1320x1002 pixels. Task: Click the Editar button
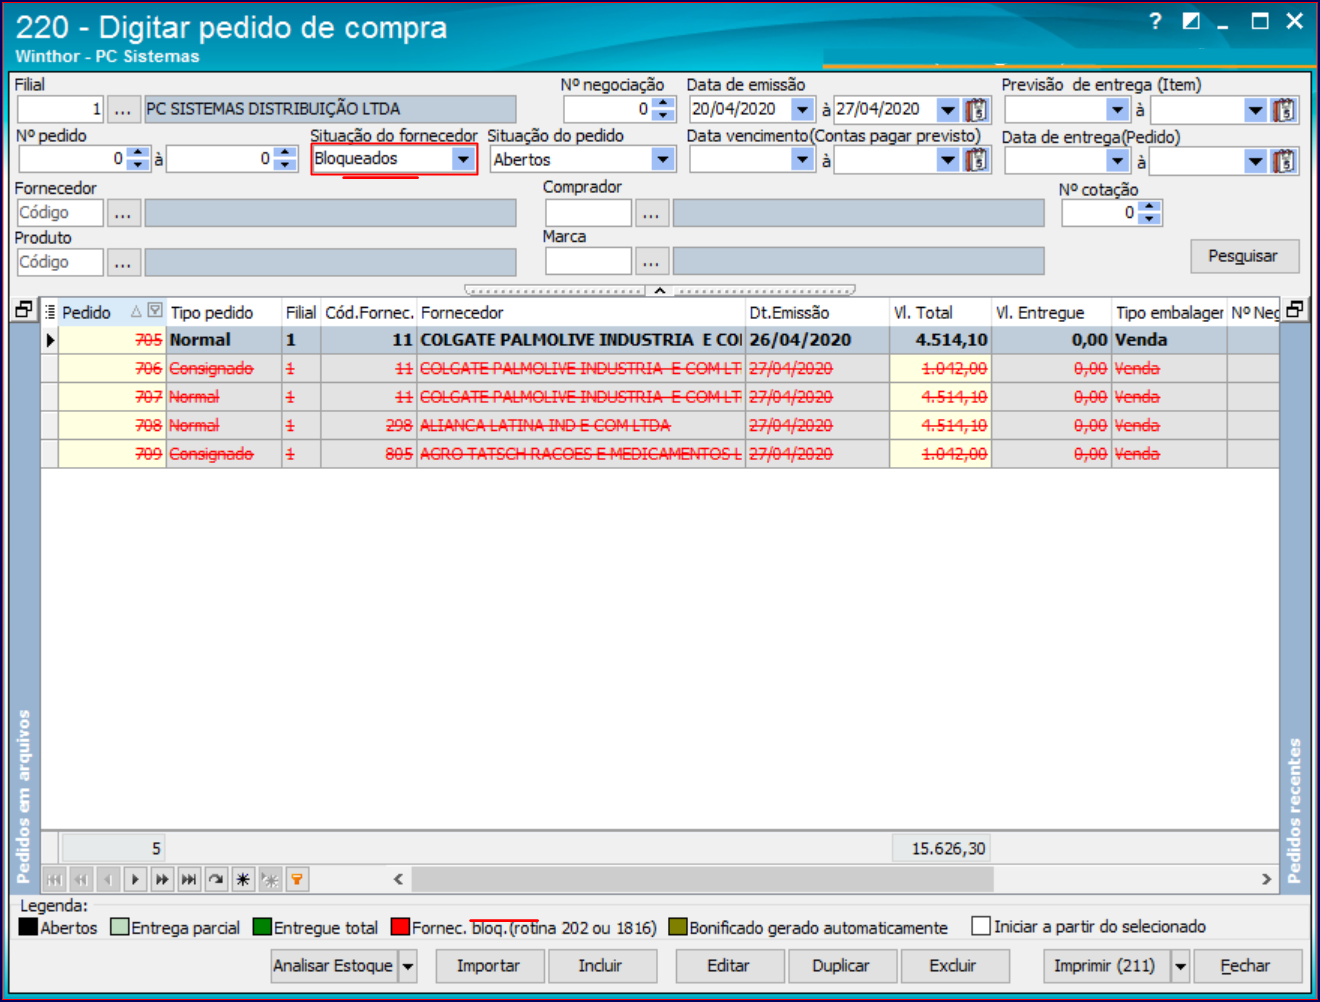[x=728, y=966]
